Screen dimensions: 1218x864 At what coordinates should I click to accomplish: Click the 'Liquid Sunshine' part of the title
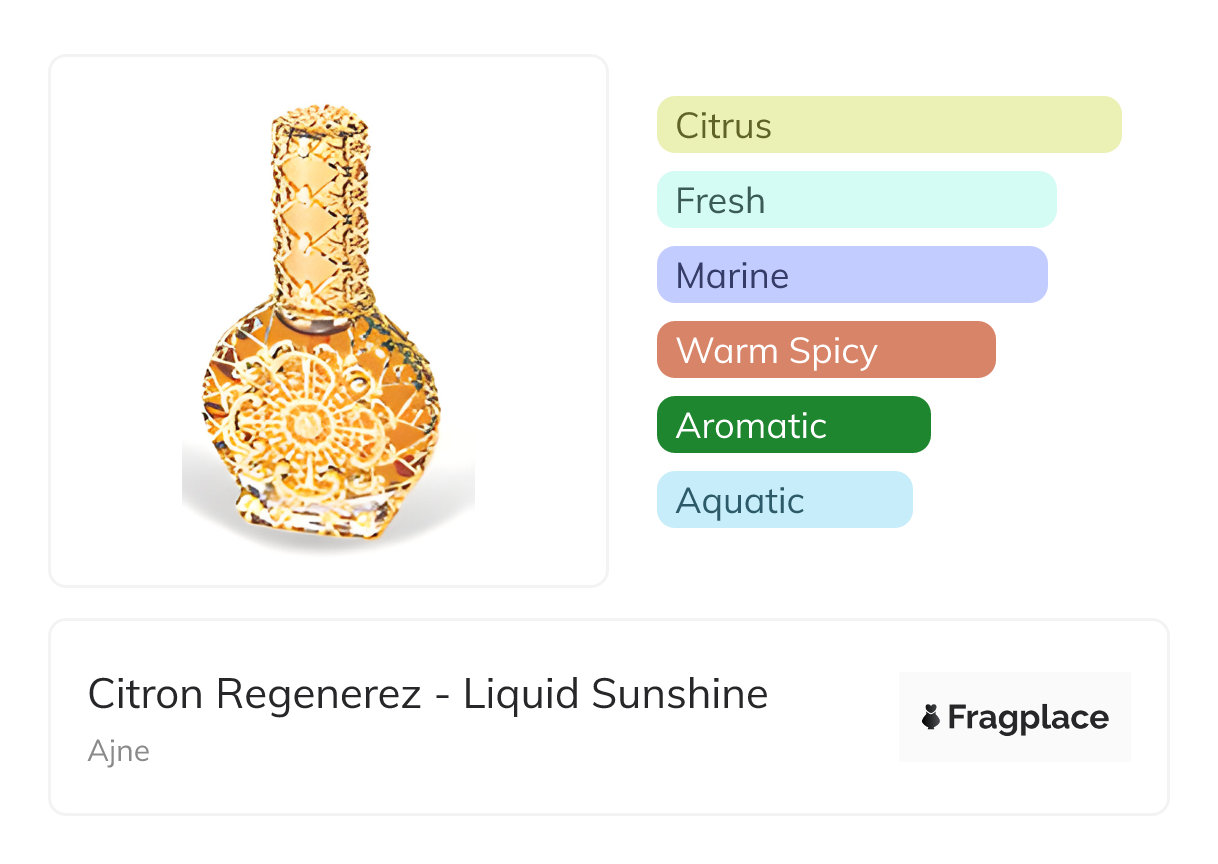coord(615,694)
